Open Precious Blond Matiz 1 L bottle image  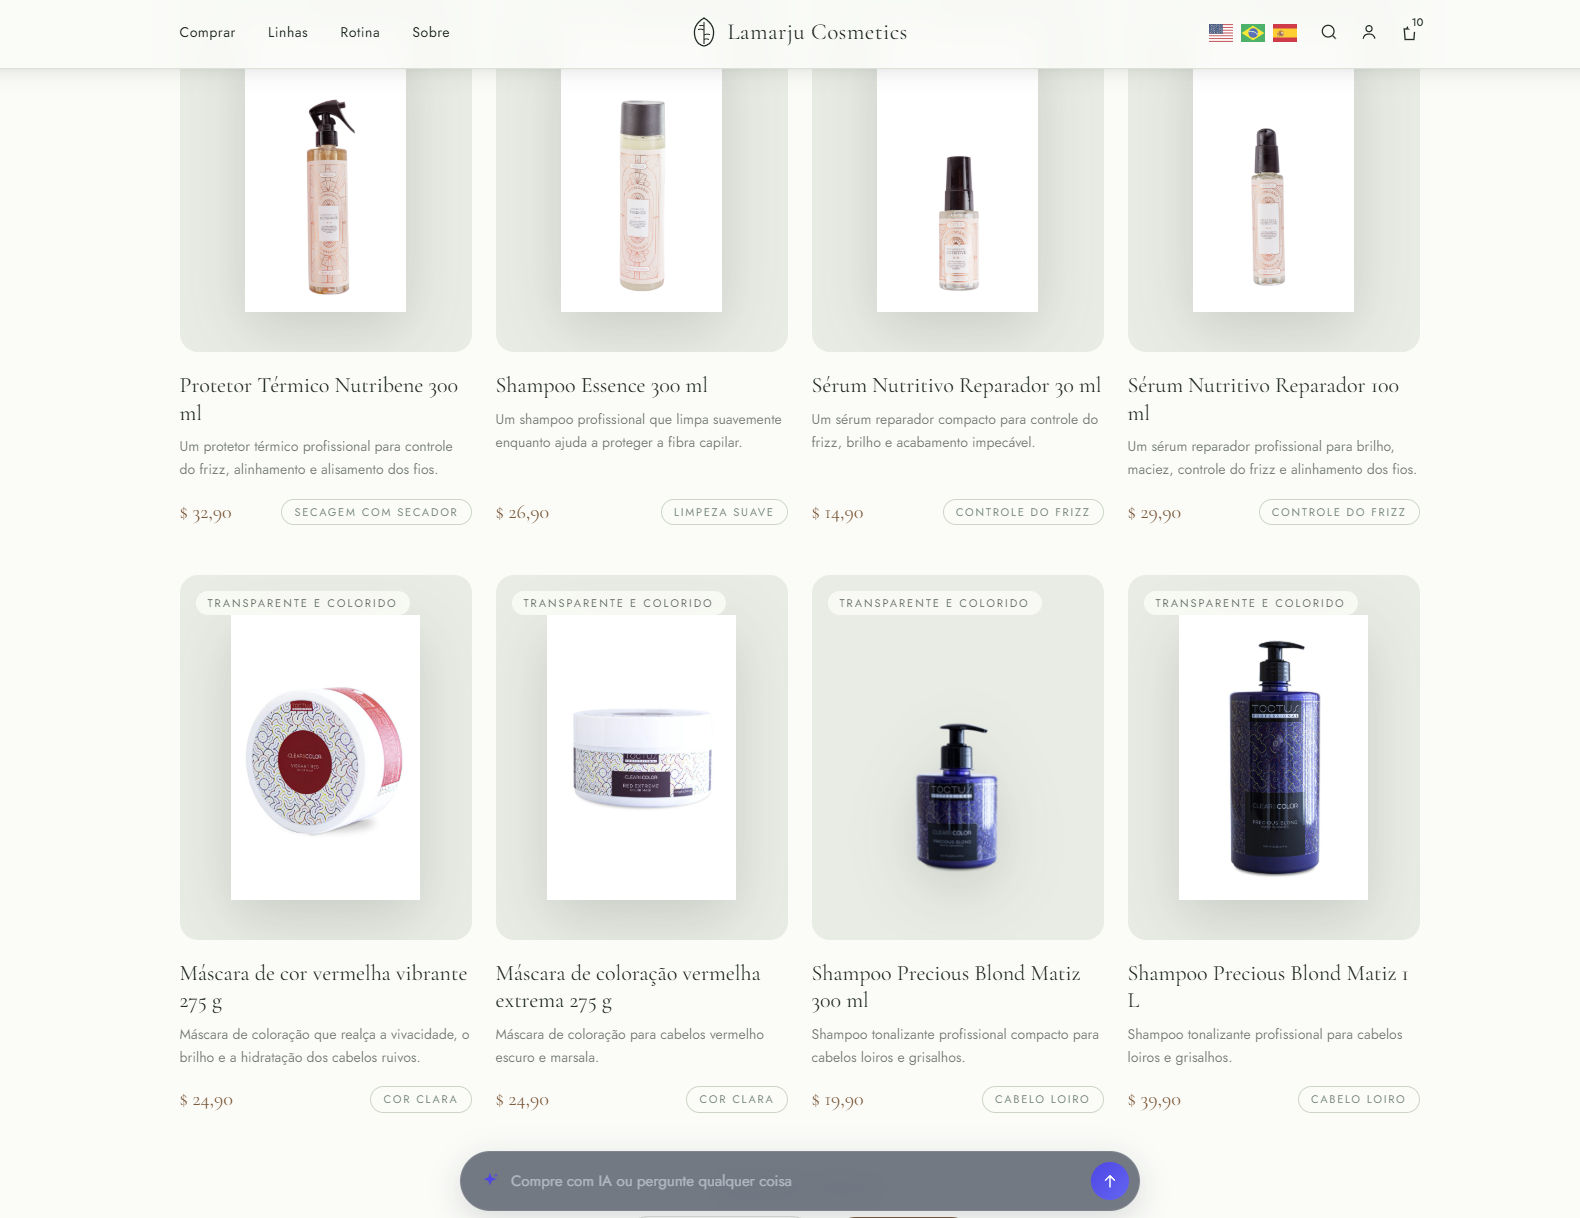pyautogui.click(x=1274, y=758)
